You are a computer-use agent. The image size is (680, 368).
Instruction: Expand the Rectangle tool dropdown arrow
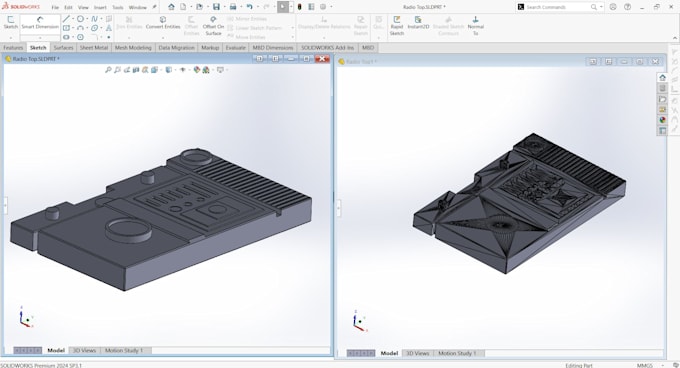point(72,28)
